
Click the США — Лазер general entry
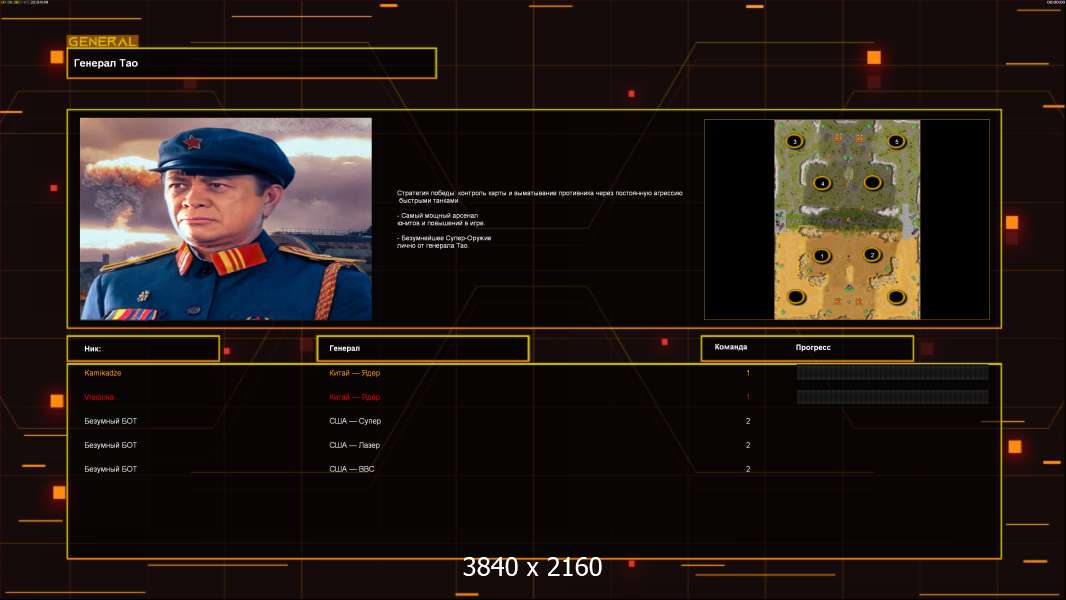(x=354, y=445)
